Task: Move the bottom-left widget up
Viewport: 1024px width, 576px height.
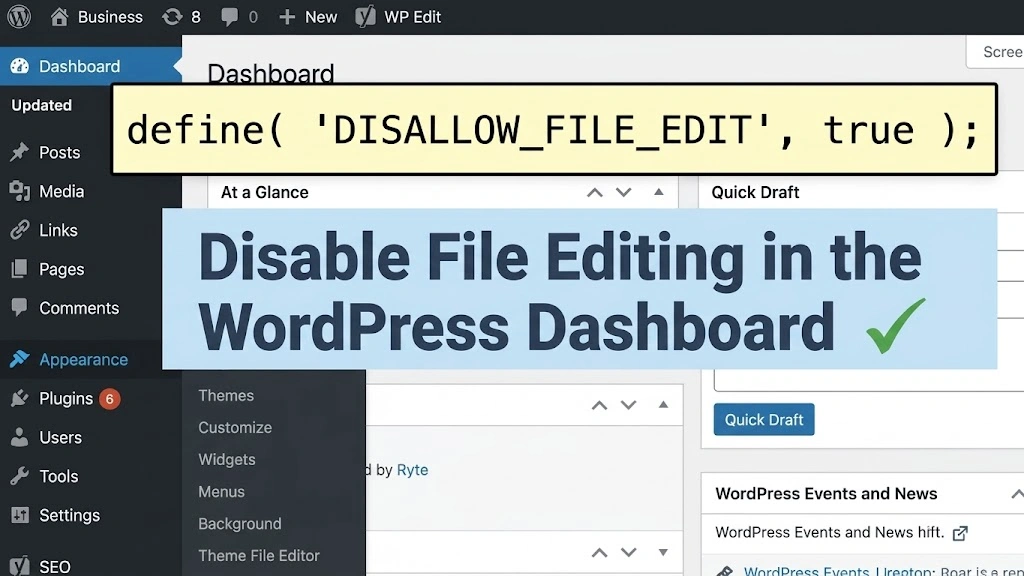Action: (600, 553)
